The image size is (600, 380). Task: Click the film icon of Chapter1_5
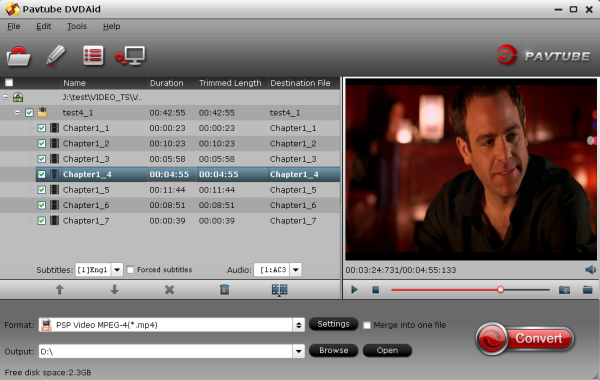point(55,190)
